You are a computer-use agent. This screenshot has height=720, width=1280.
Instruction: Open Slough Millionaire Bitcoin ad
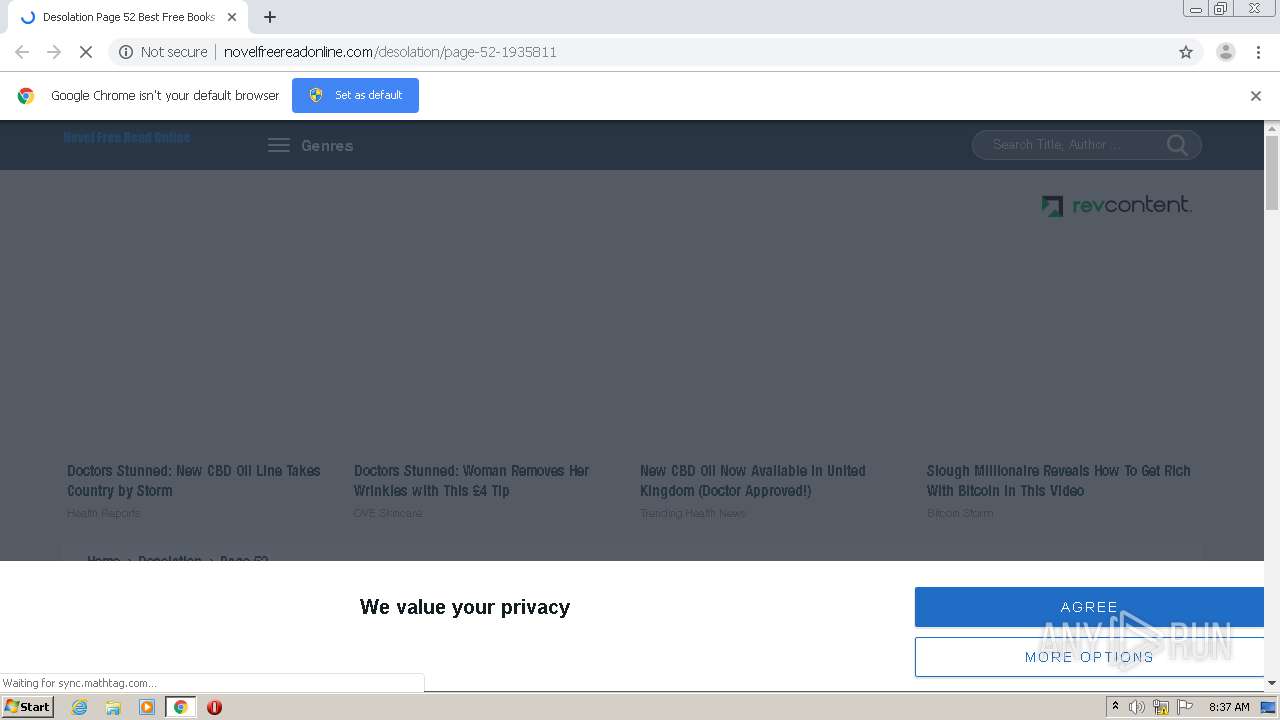tap(1058, 481)
